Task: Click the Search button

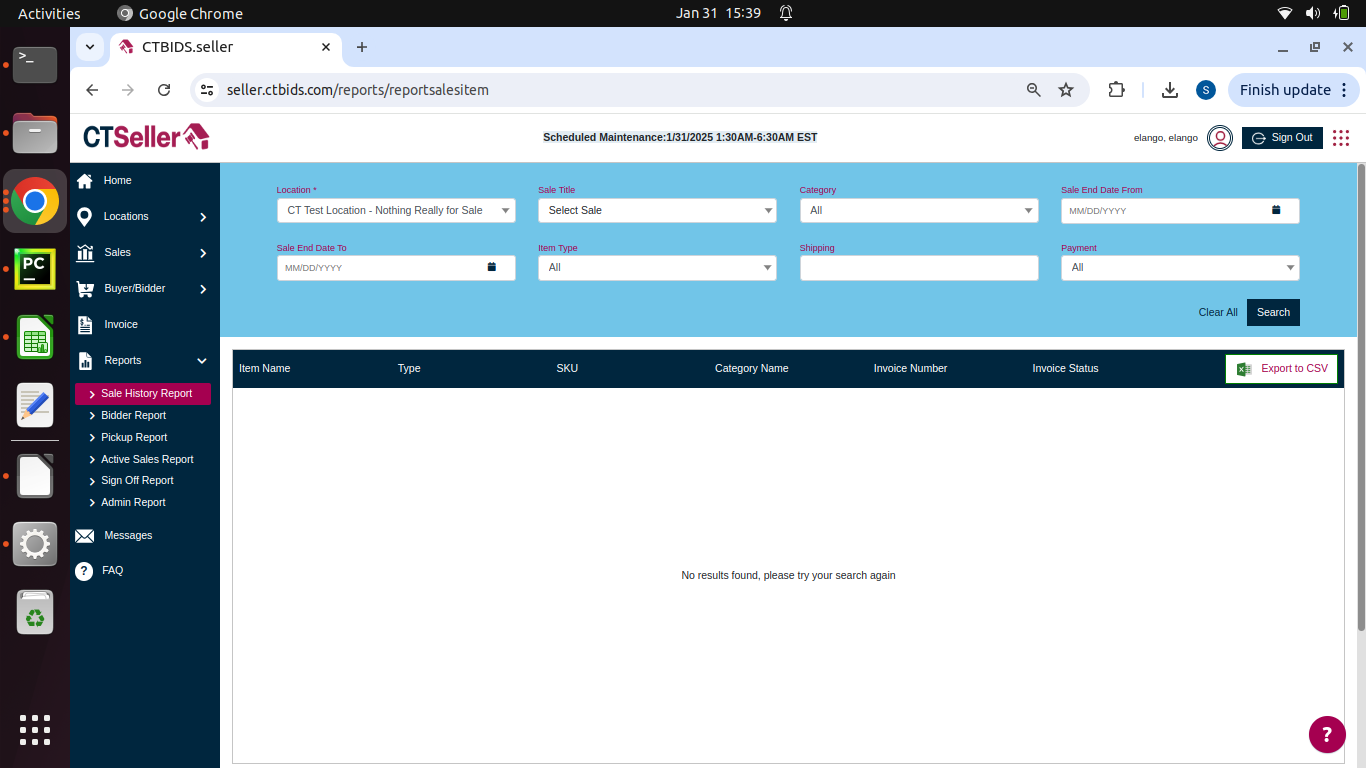Action: tap(1272, 312)
